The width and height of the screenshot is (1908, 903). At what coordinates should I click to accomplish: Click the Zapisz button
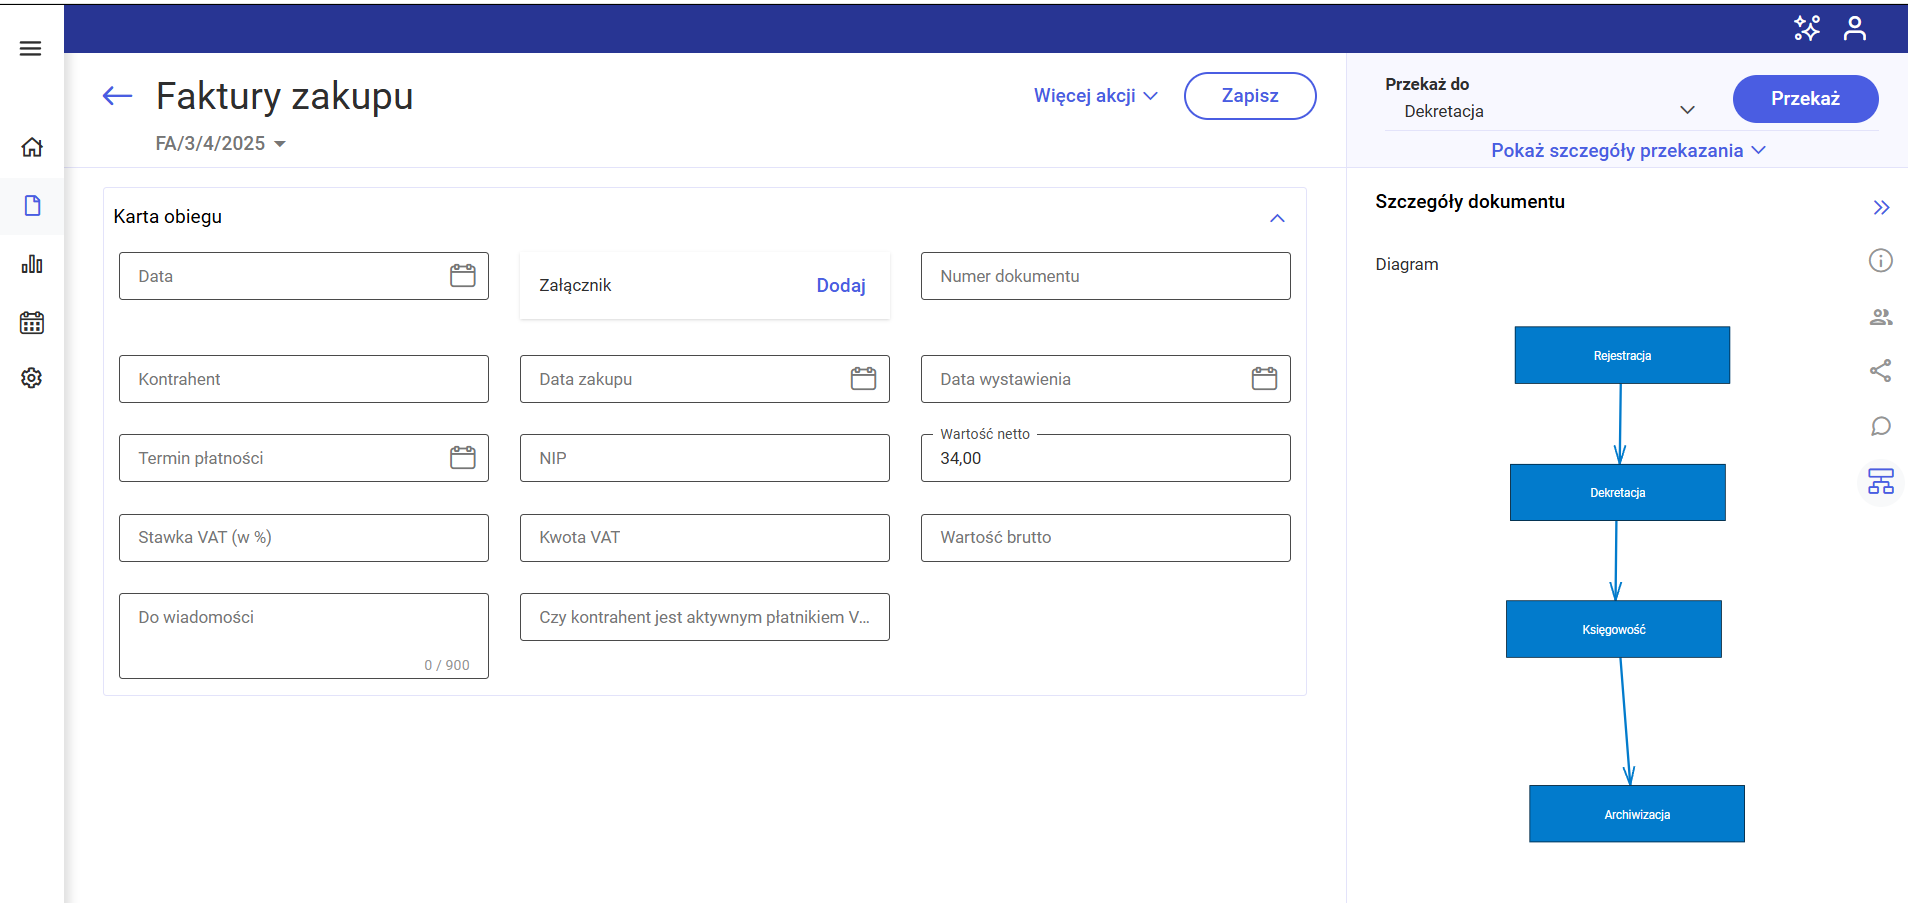pyautogui.click(x=1250, y=96)
